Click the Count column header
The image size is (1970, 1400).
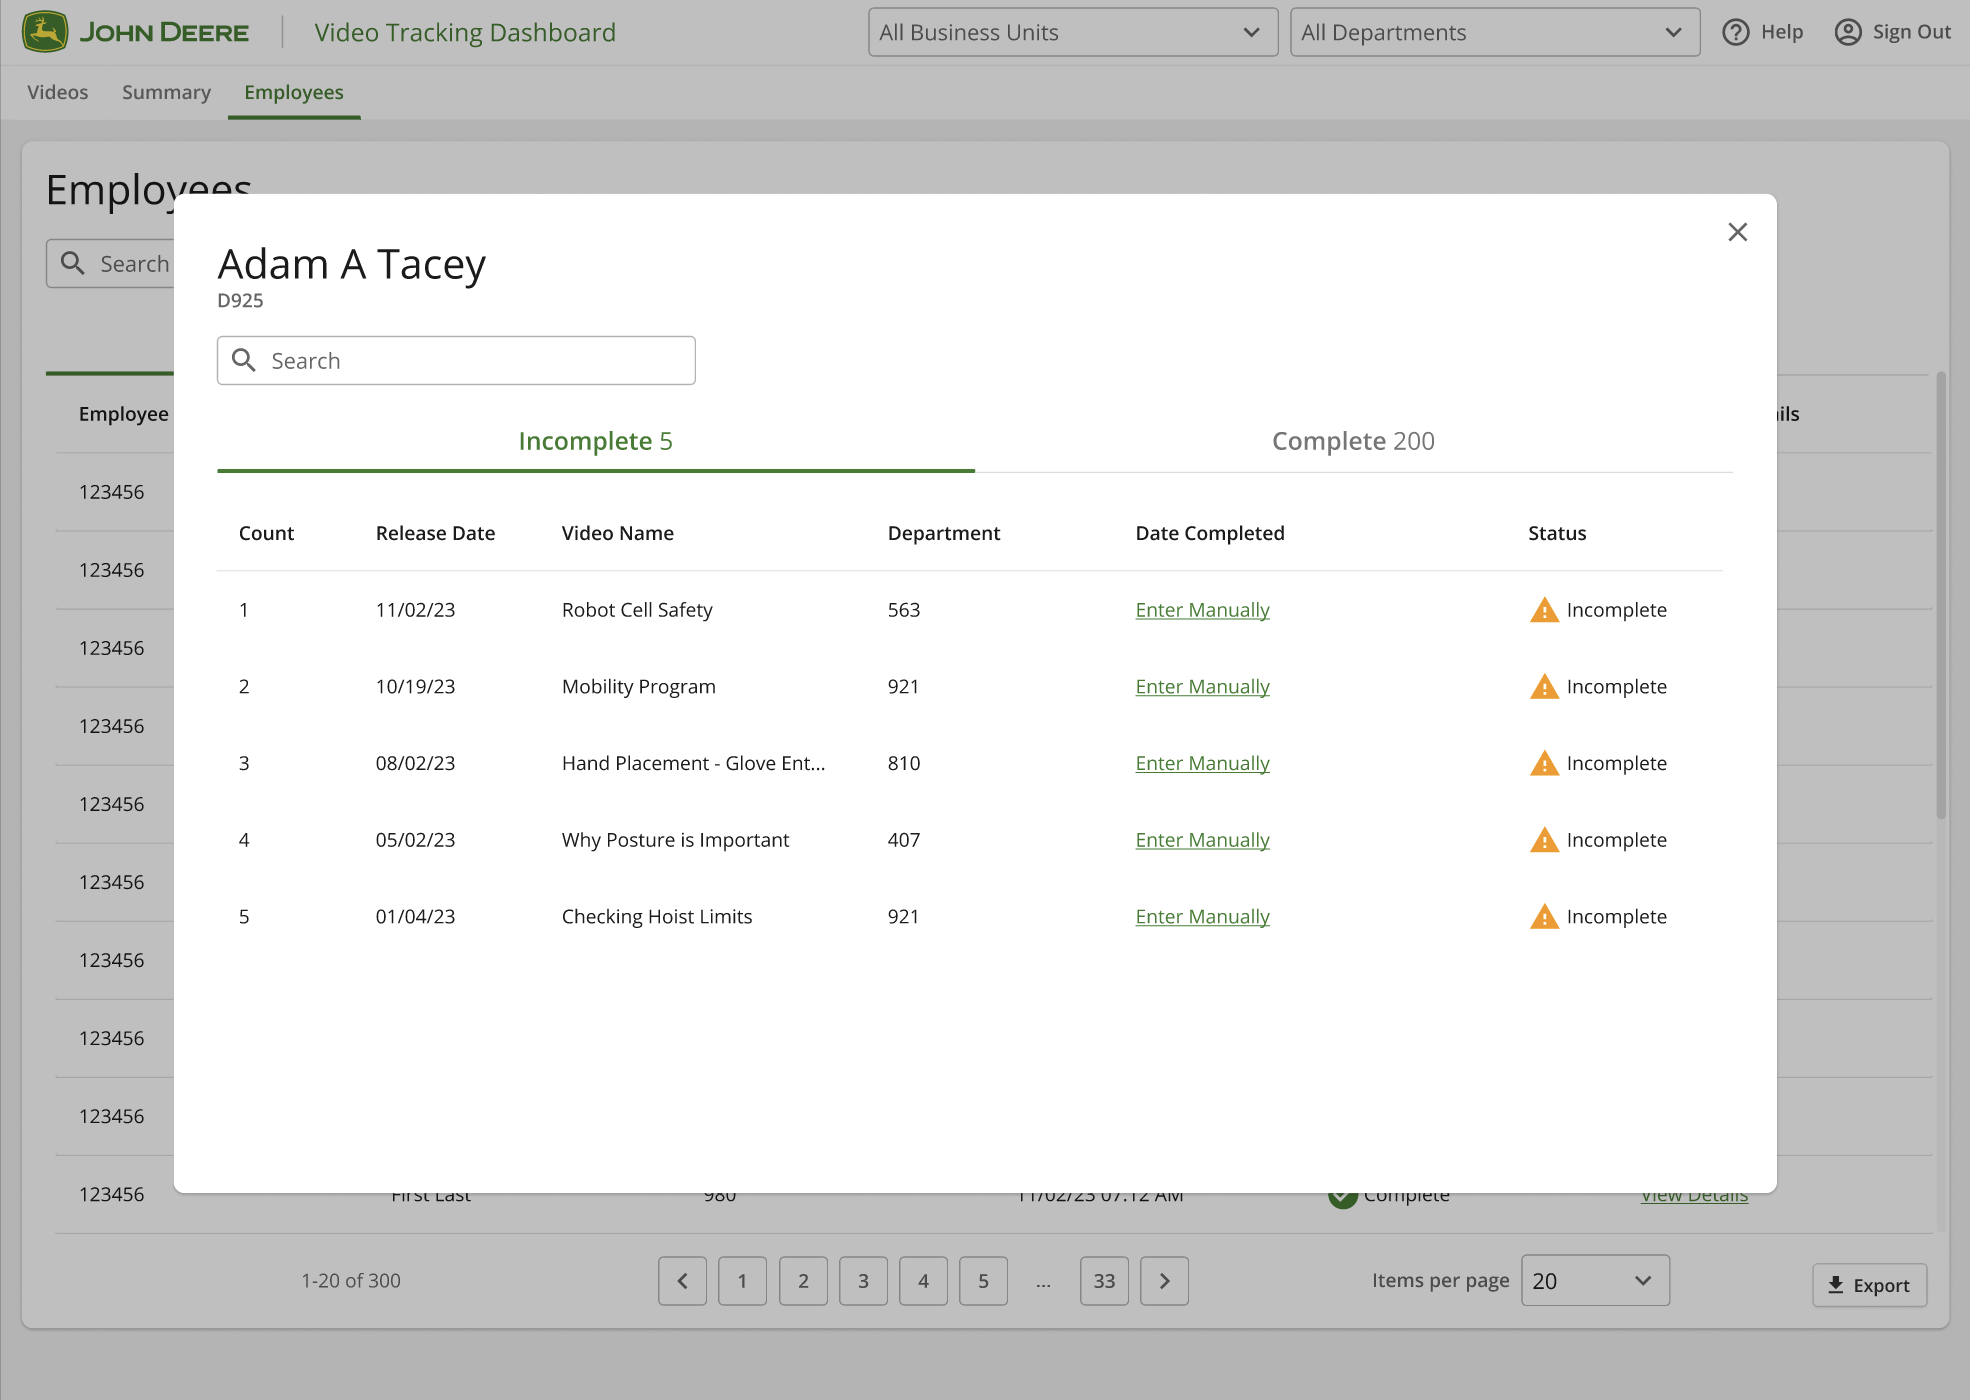(266, 533)
